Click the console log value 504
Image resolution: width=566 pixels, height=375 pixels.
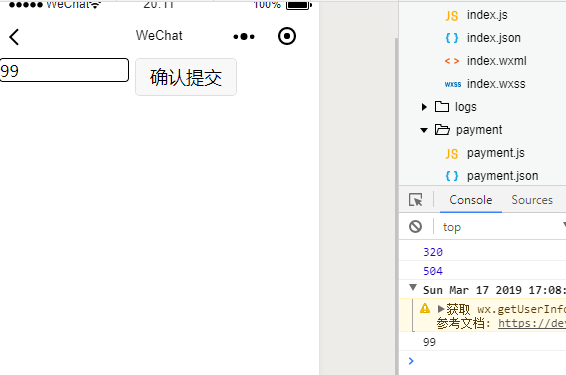[x=433, y=271]
